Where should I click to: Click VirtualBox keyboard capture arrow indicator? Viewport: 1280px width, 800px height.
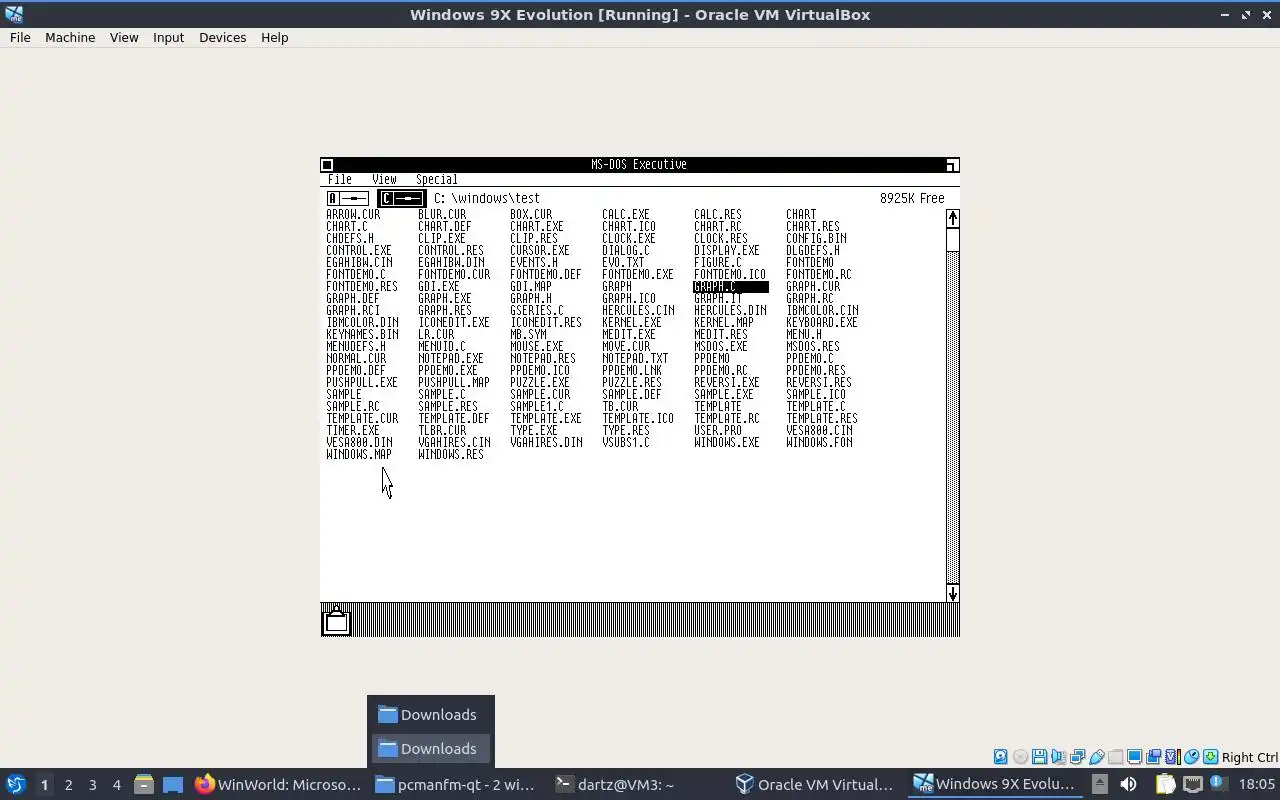point(1210,757)
